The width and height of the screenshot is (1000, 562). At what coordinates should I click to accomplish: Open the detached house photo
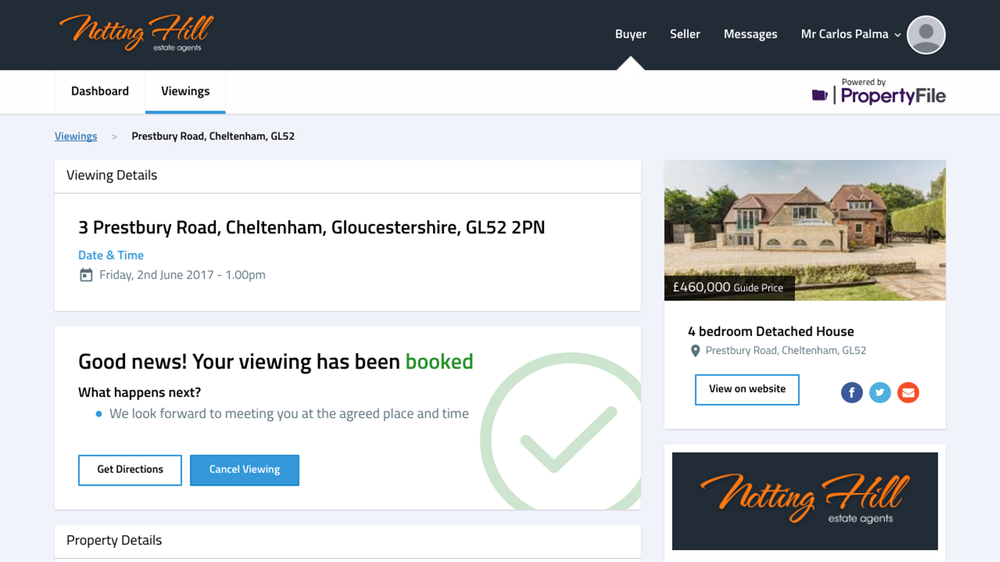pyautogui.click(x=804, y=230)
